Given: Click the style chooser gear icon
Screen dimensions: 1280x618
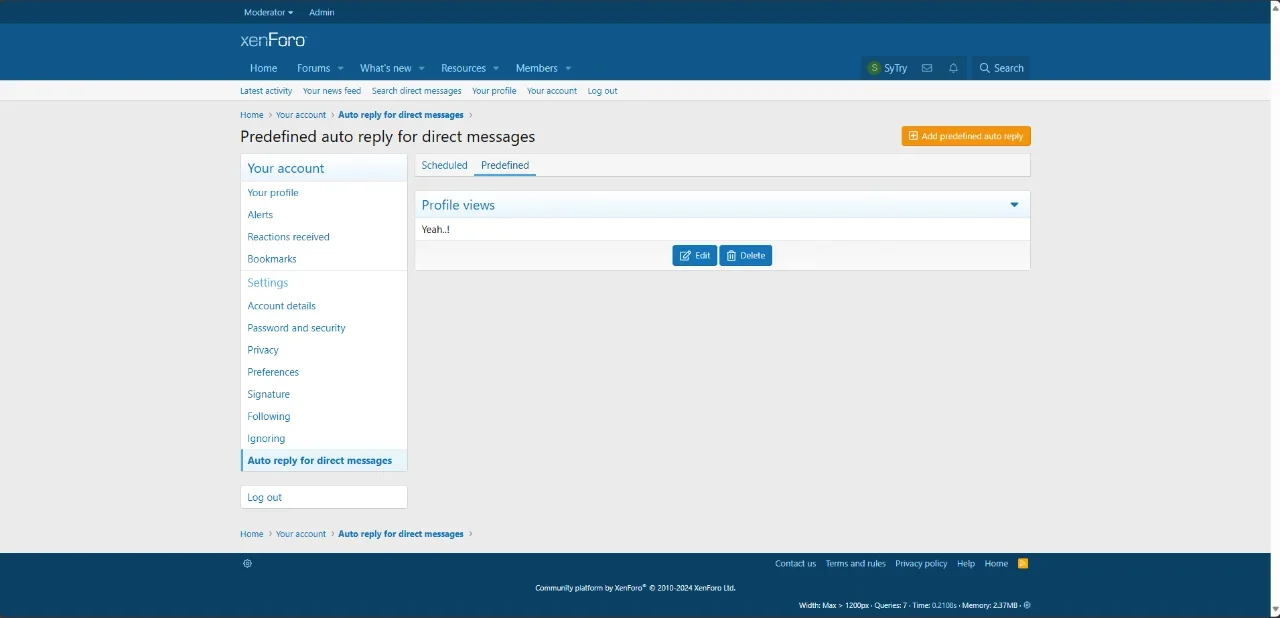Looking at the screenshot, I should point(247,564).
